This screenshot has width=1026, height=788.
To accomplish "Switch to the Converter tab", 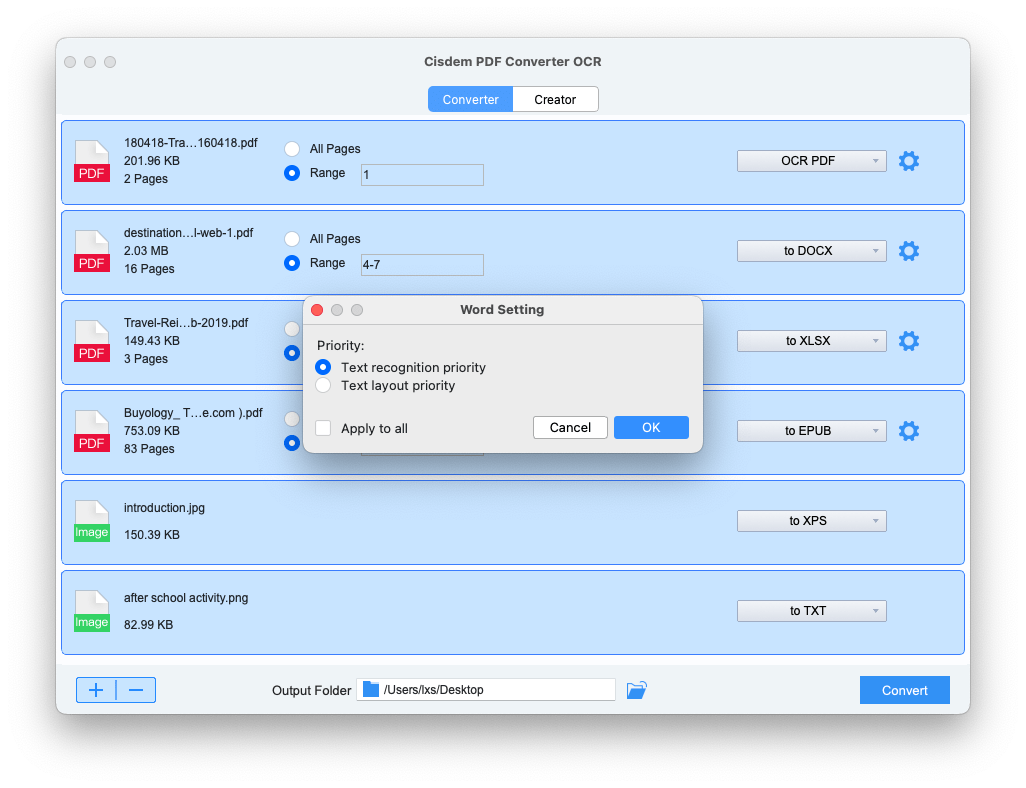I will pyautogui.click(x=470, y=99).
